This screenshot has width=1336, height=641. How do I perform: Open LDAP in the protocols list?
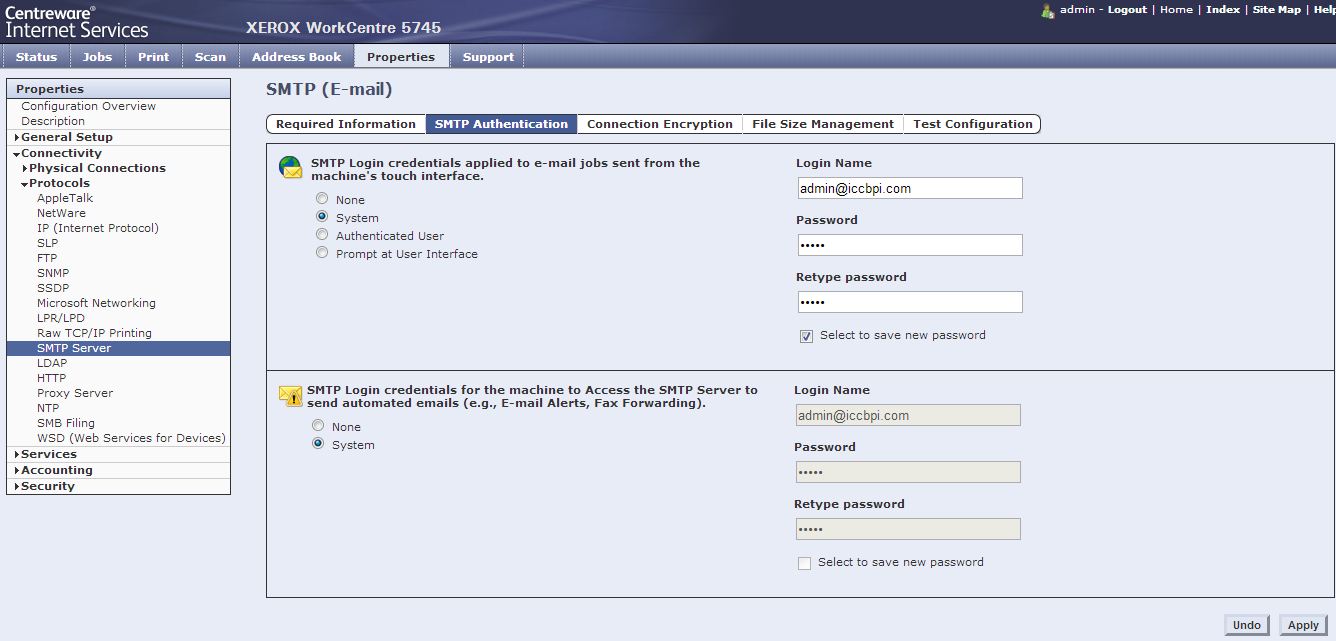pyautogui.click(x=52, y=363)
